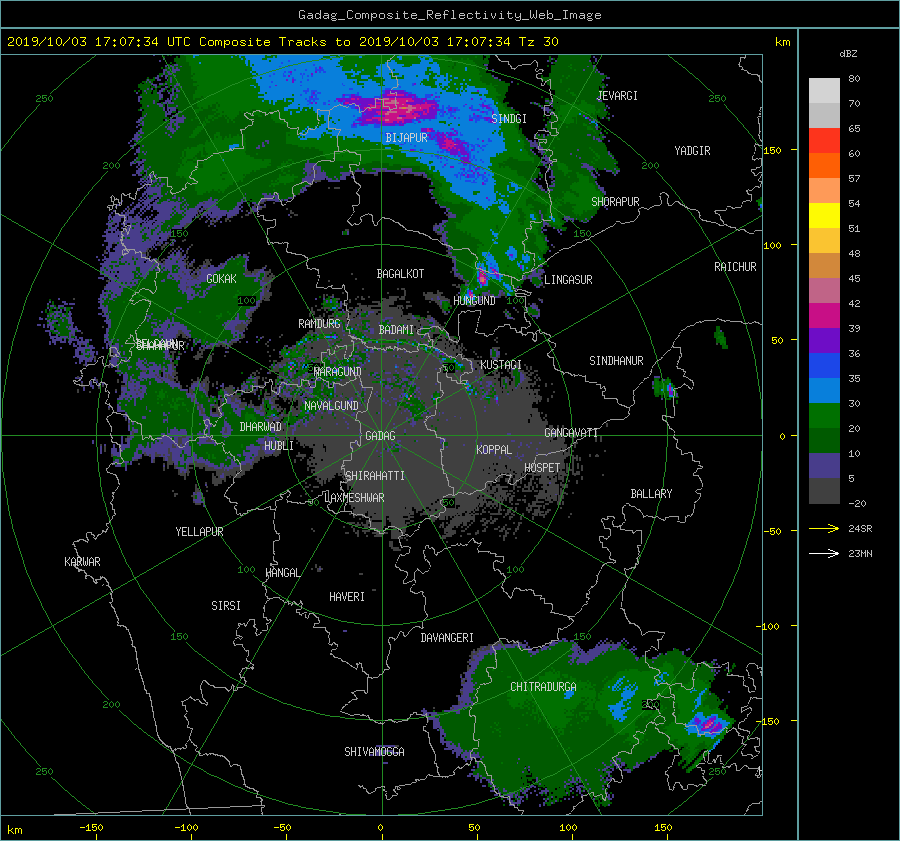
Task: Click the HANGAL city label
Action: point(282,572)
